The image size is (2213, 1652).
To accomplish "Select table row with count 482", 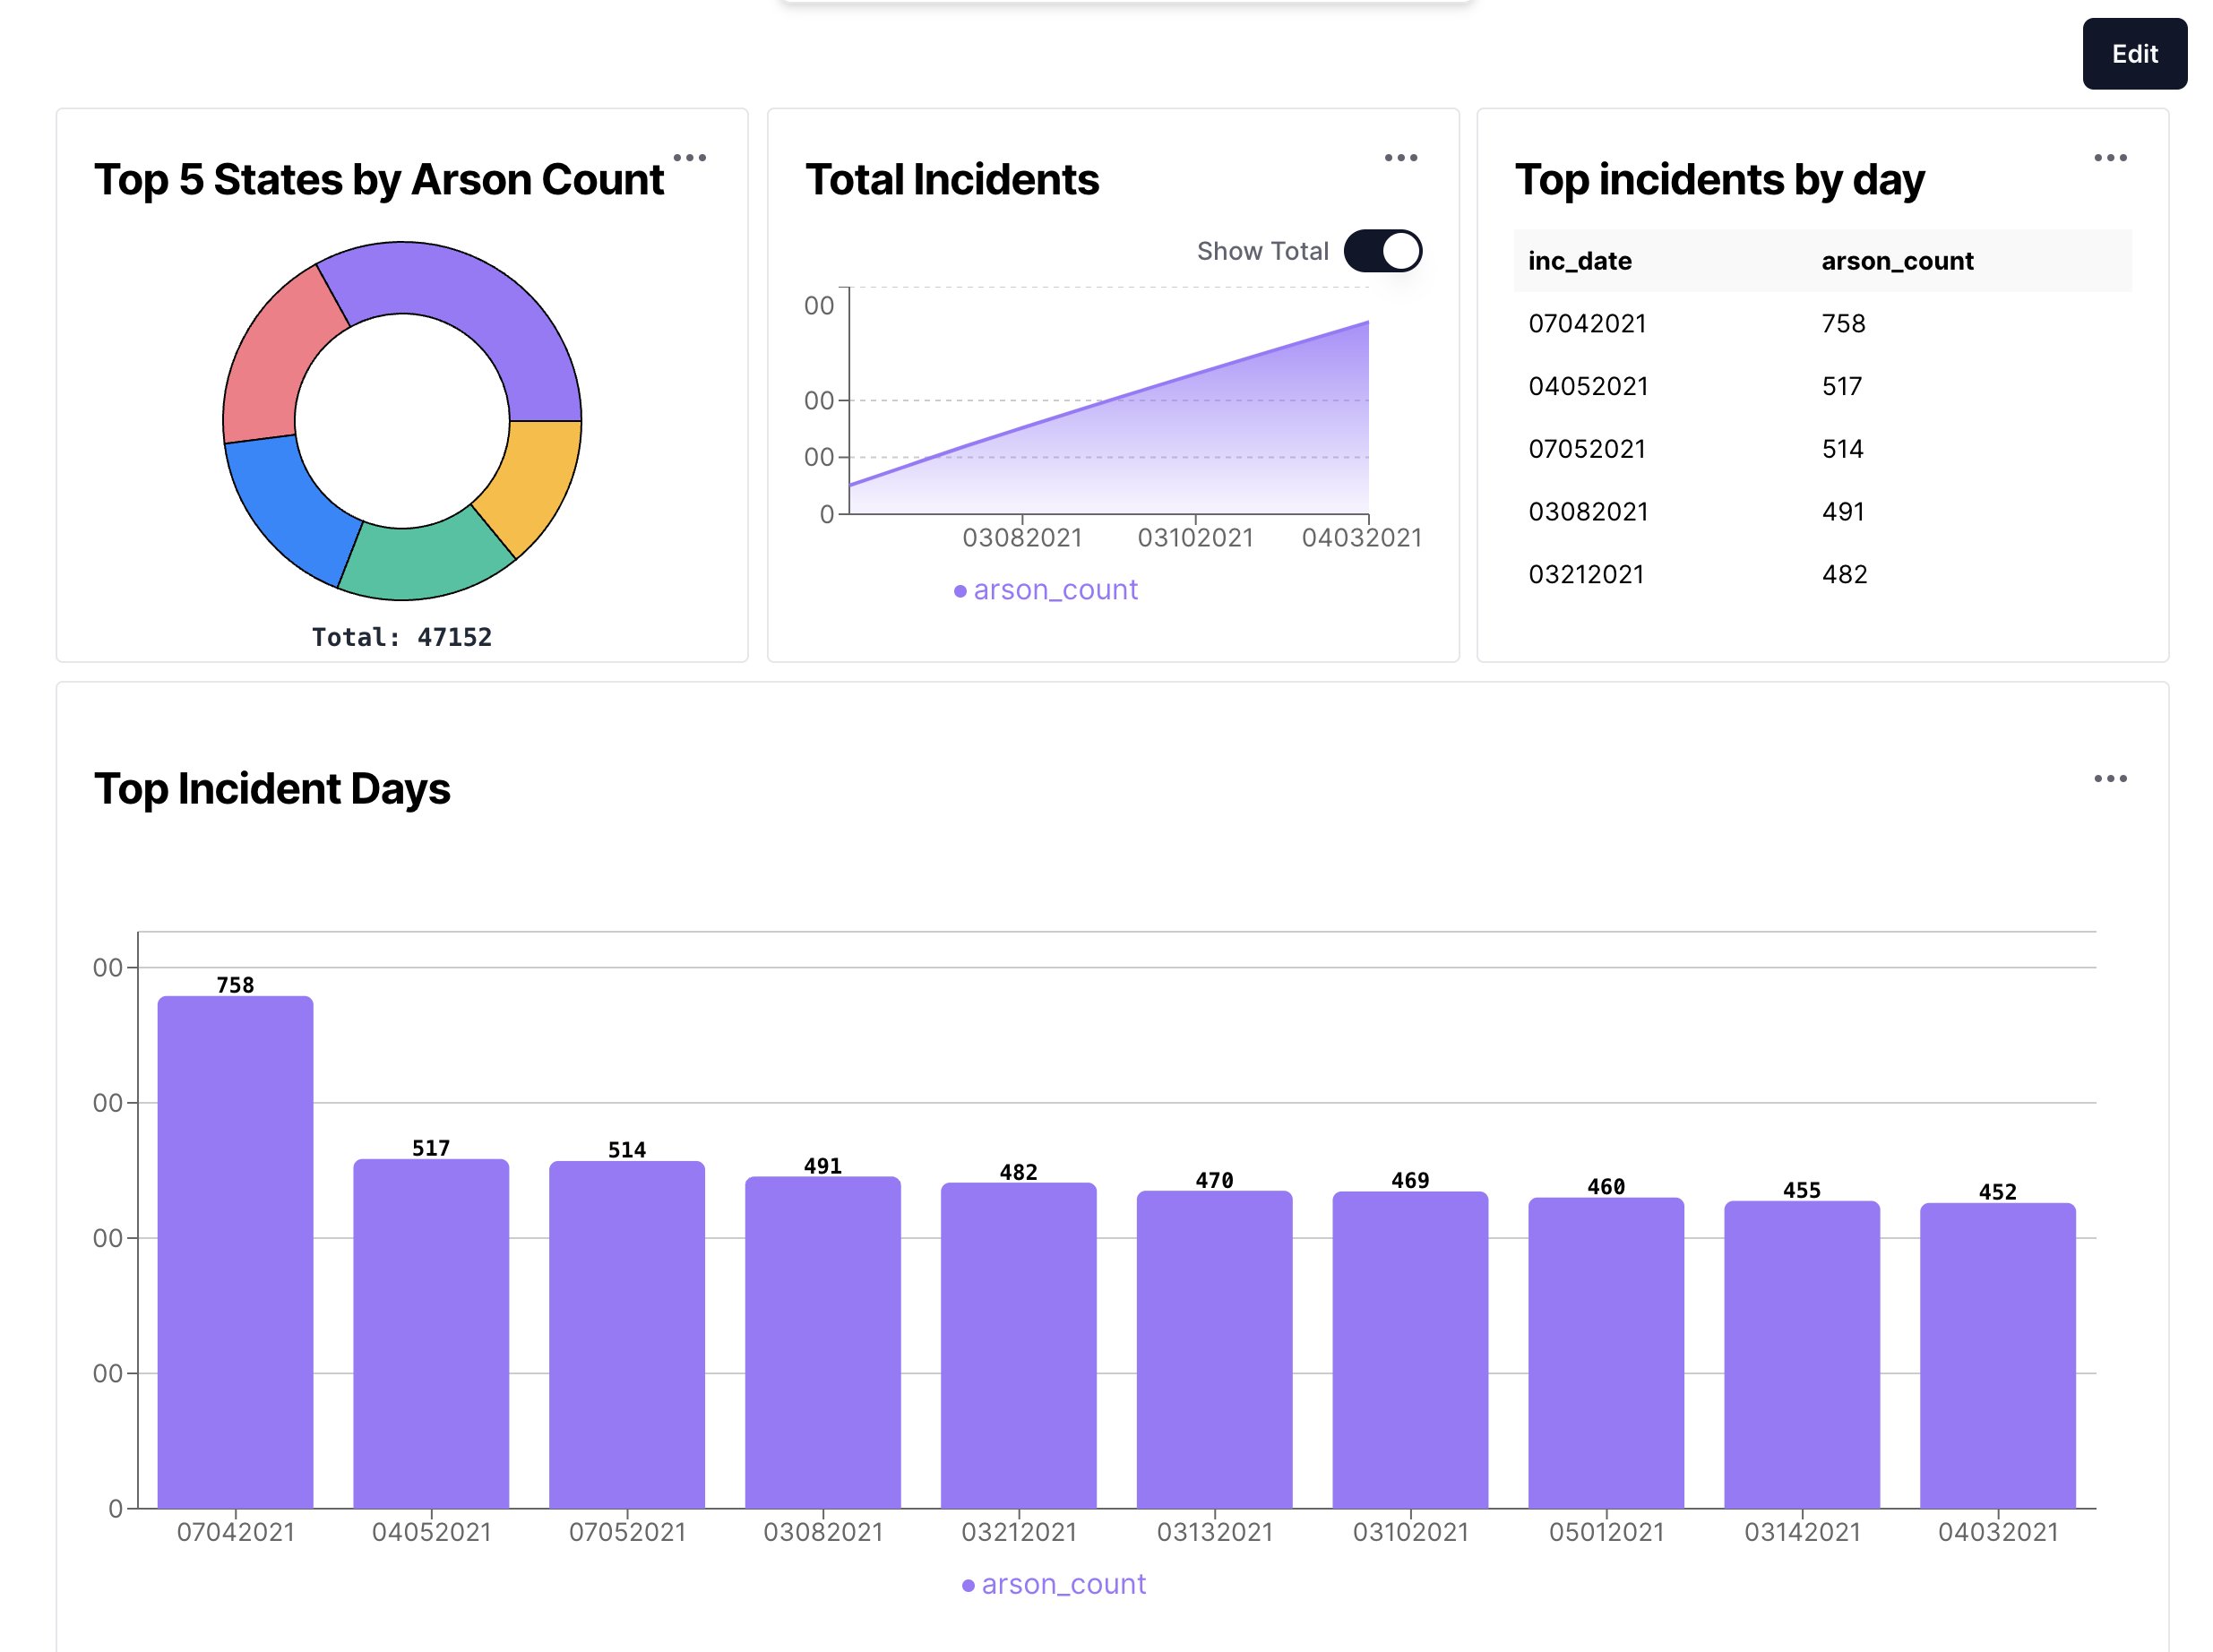I will pyautogui.click(x=1843, y=575).
